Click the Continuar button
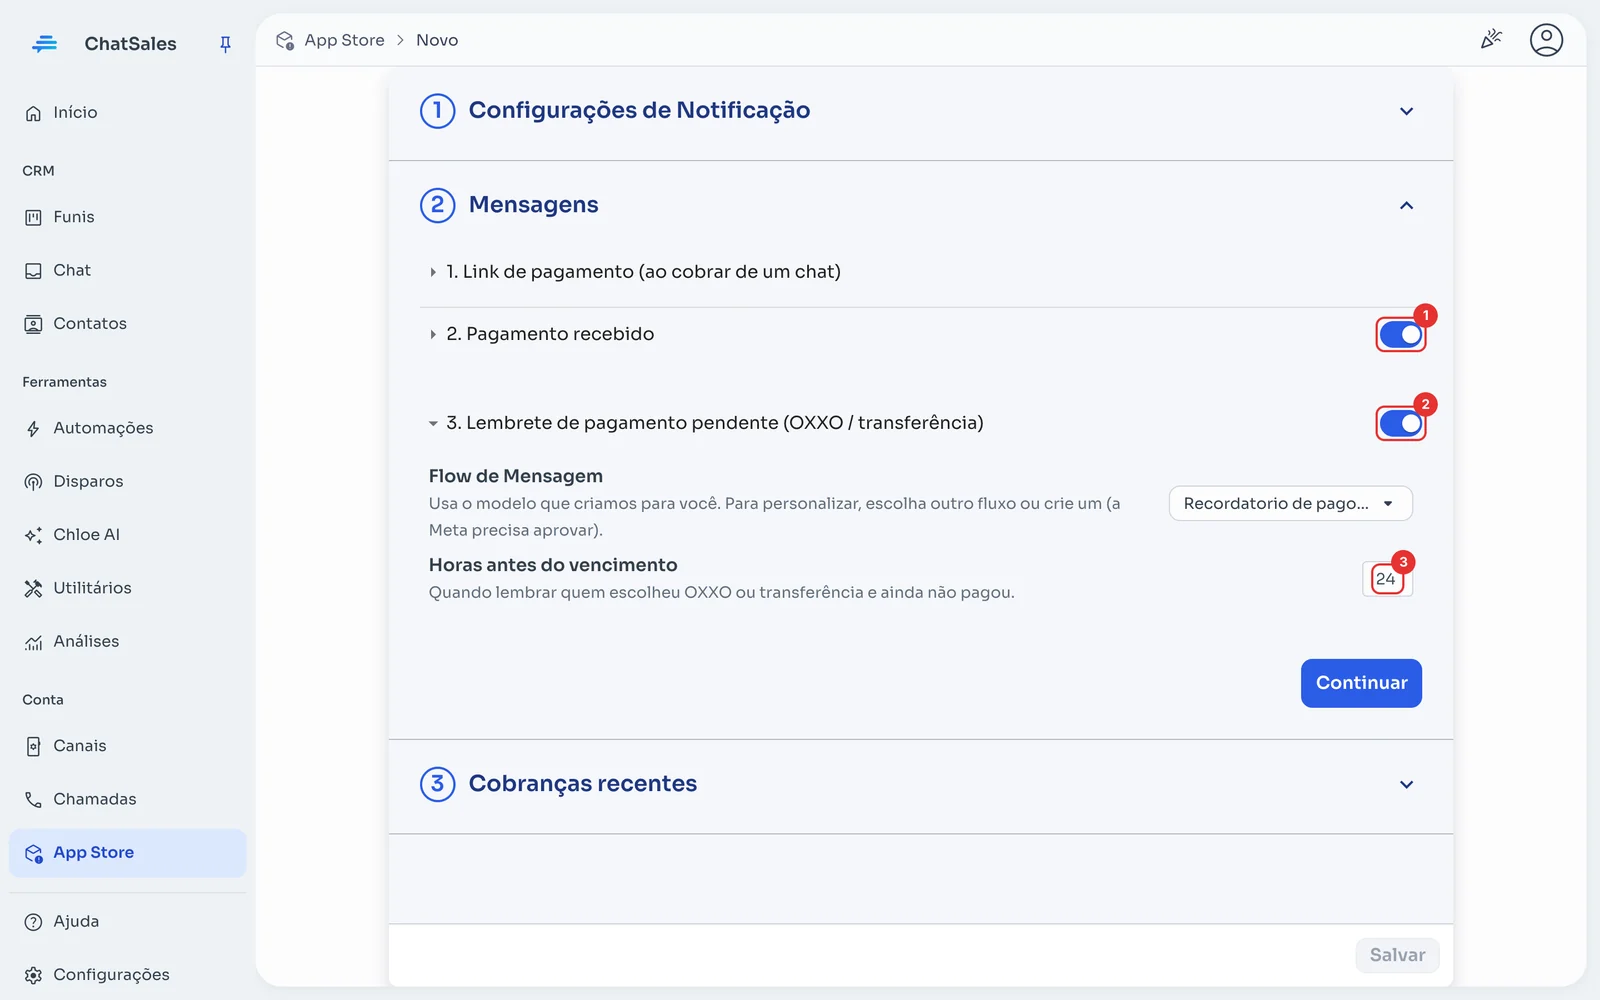Viewport: 1600px width, 1000px height. click(x=1361, y=683)
